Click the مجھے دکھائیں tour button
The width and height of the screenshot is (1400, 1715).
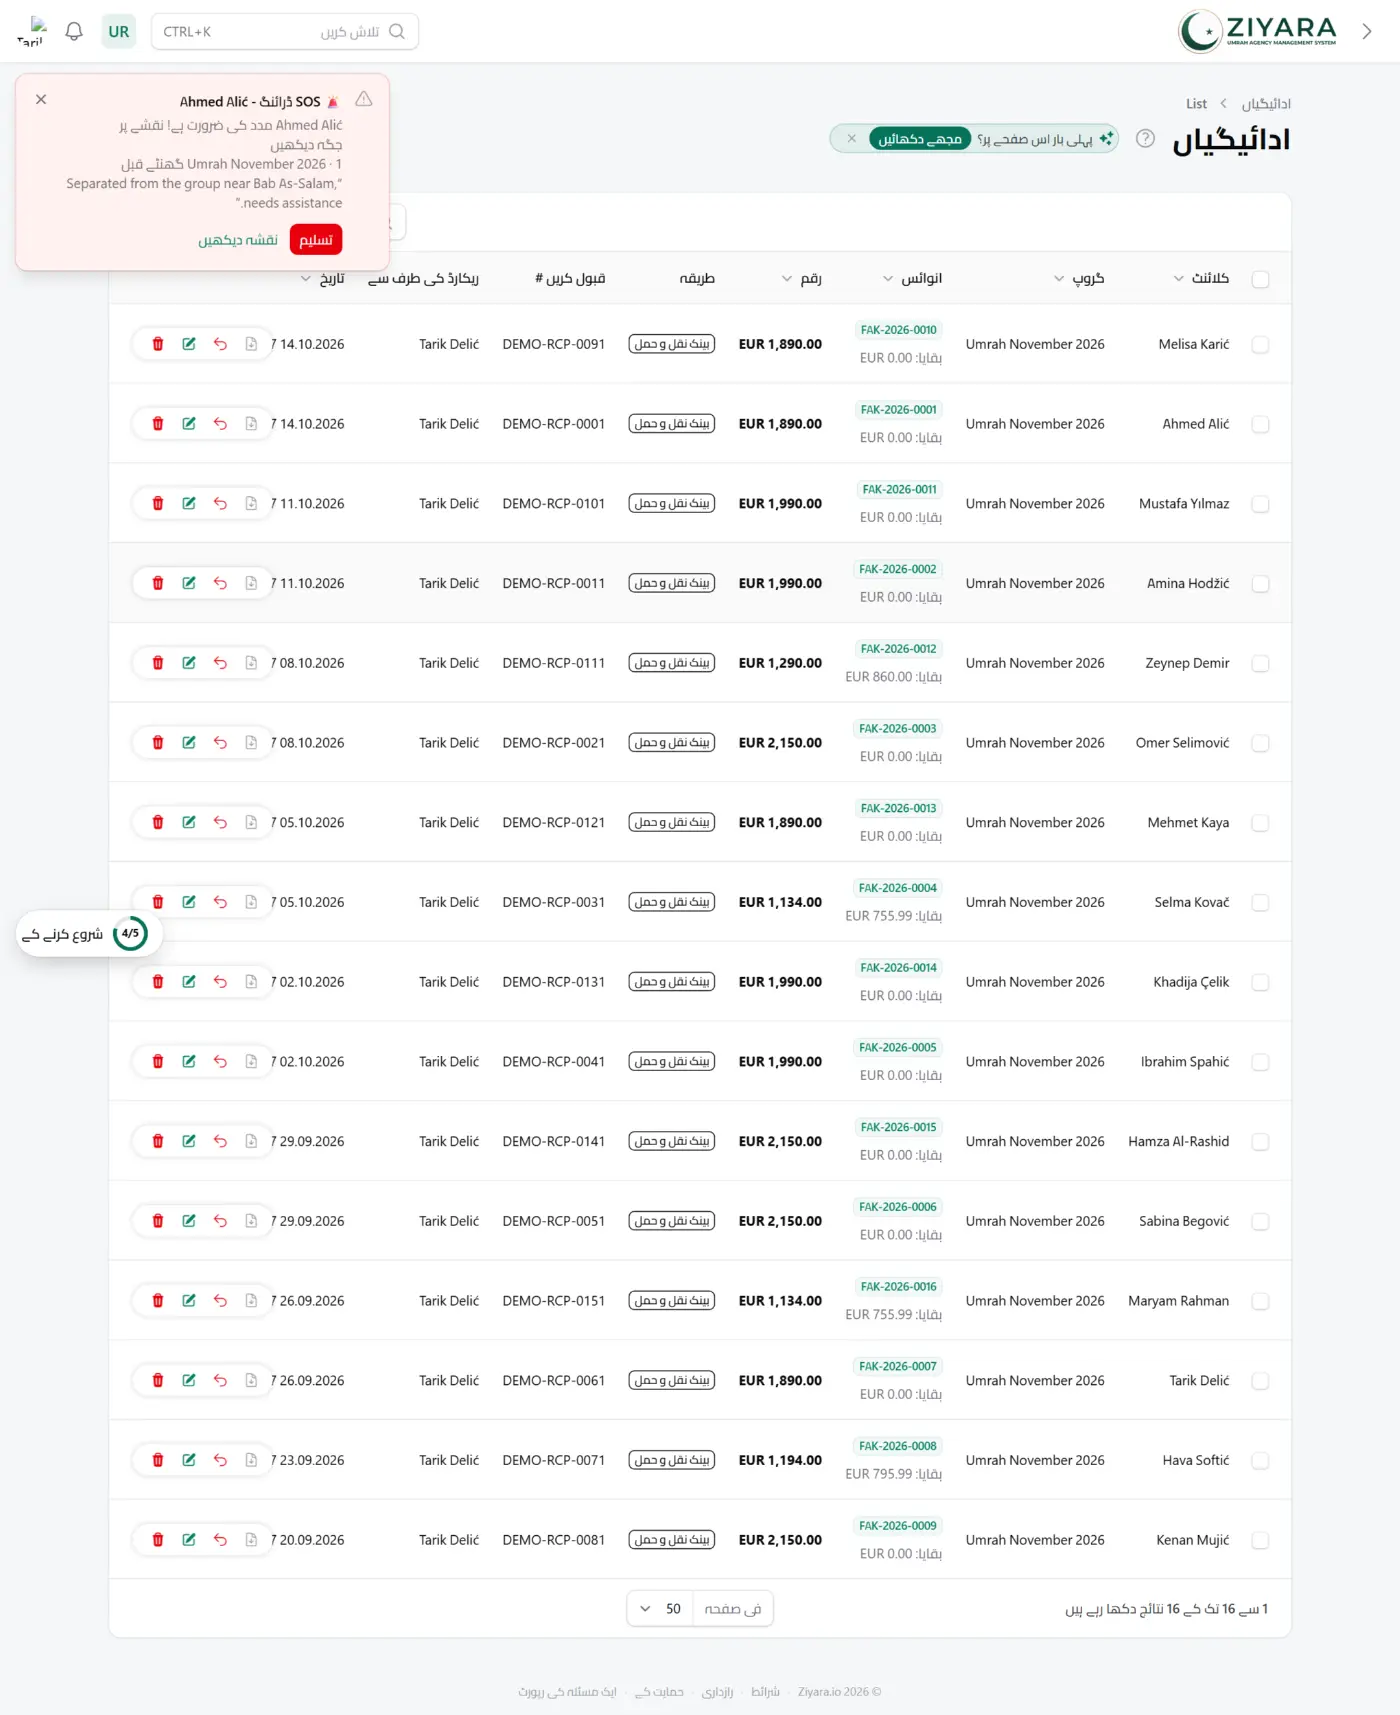coord(920,139)
